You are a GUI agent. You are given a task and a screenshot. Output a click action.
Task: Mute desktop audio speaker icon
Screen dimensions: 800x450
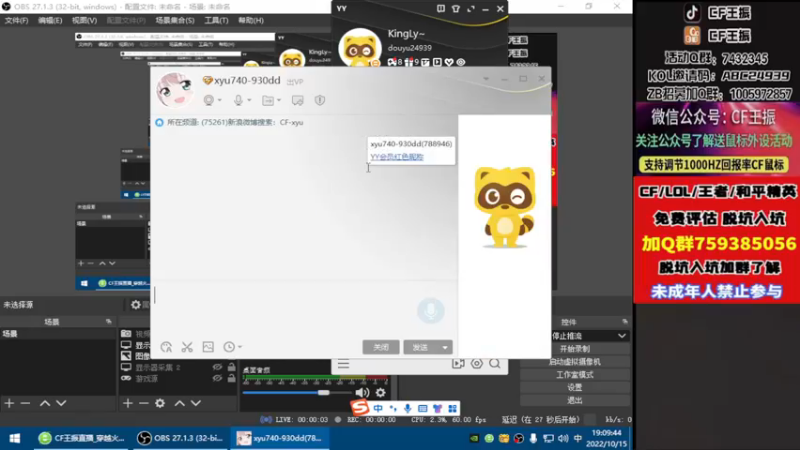tap(362, 392)
